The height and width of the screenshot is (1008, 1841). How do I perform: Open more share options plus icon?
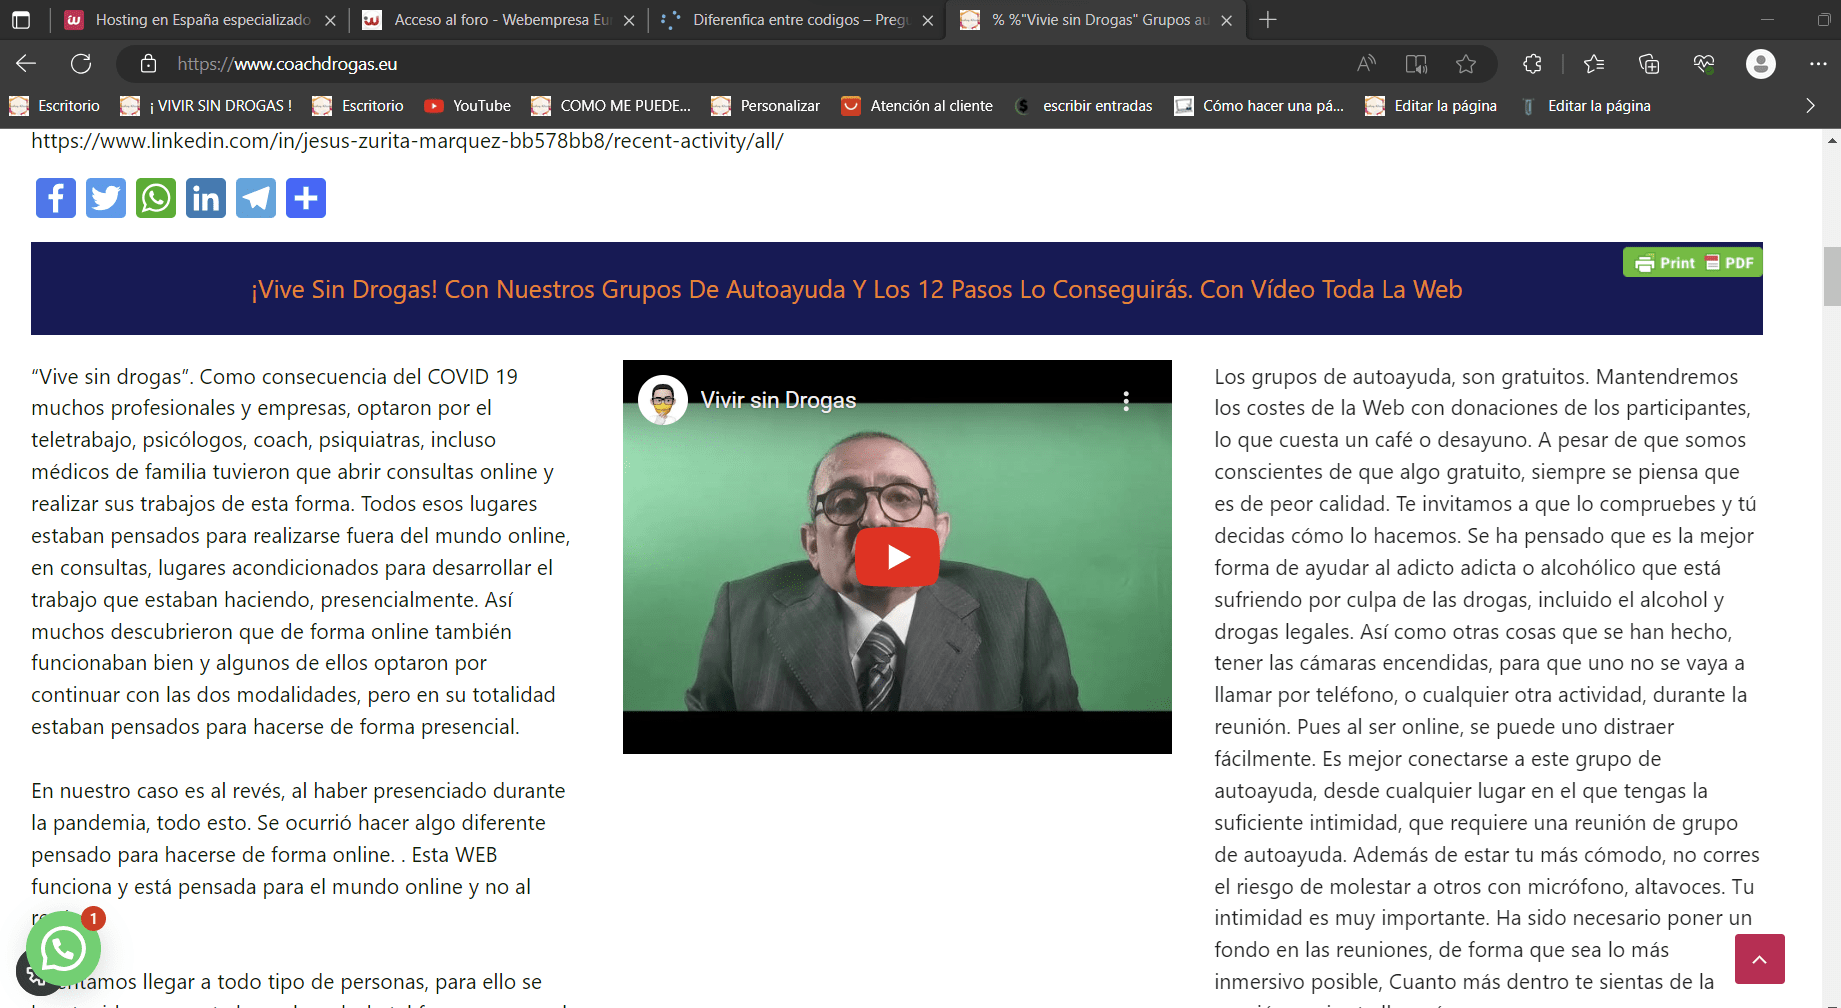tap(306, 198)
